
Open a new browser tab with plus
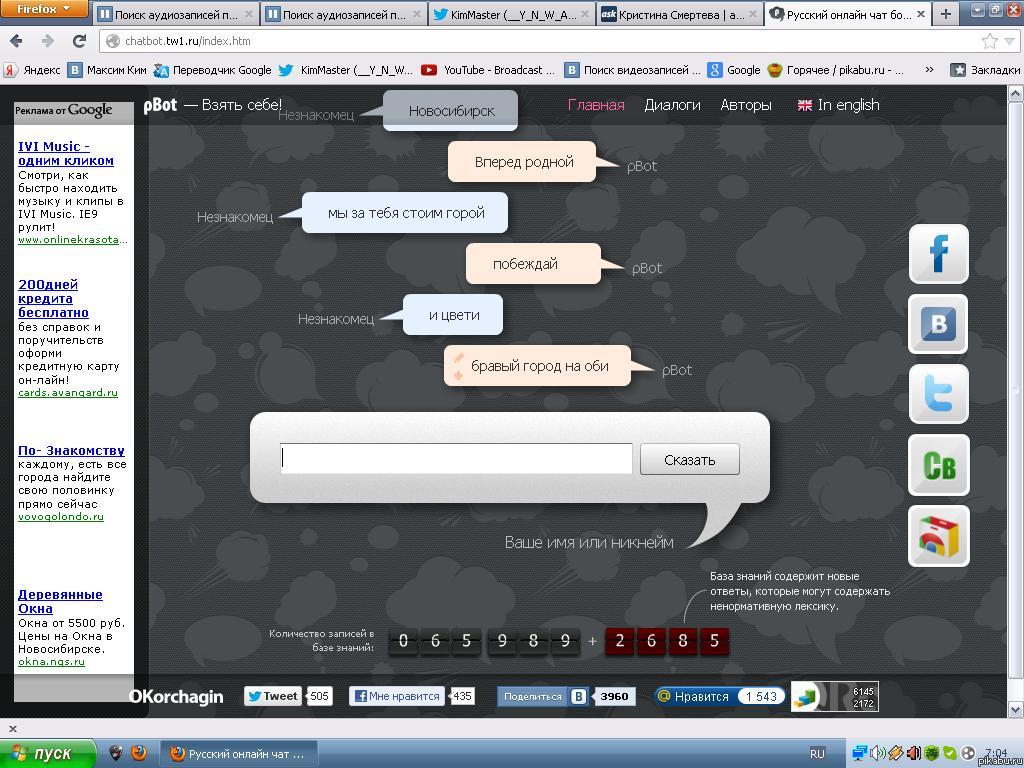[x=945, y=14]
